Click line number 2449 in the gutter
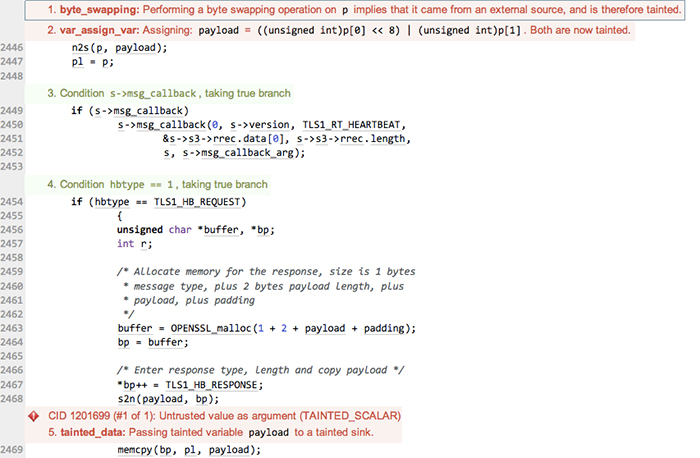Image resolution: width=700 pixels, height=458 pixels. click(x=15, y=109)
